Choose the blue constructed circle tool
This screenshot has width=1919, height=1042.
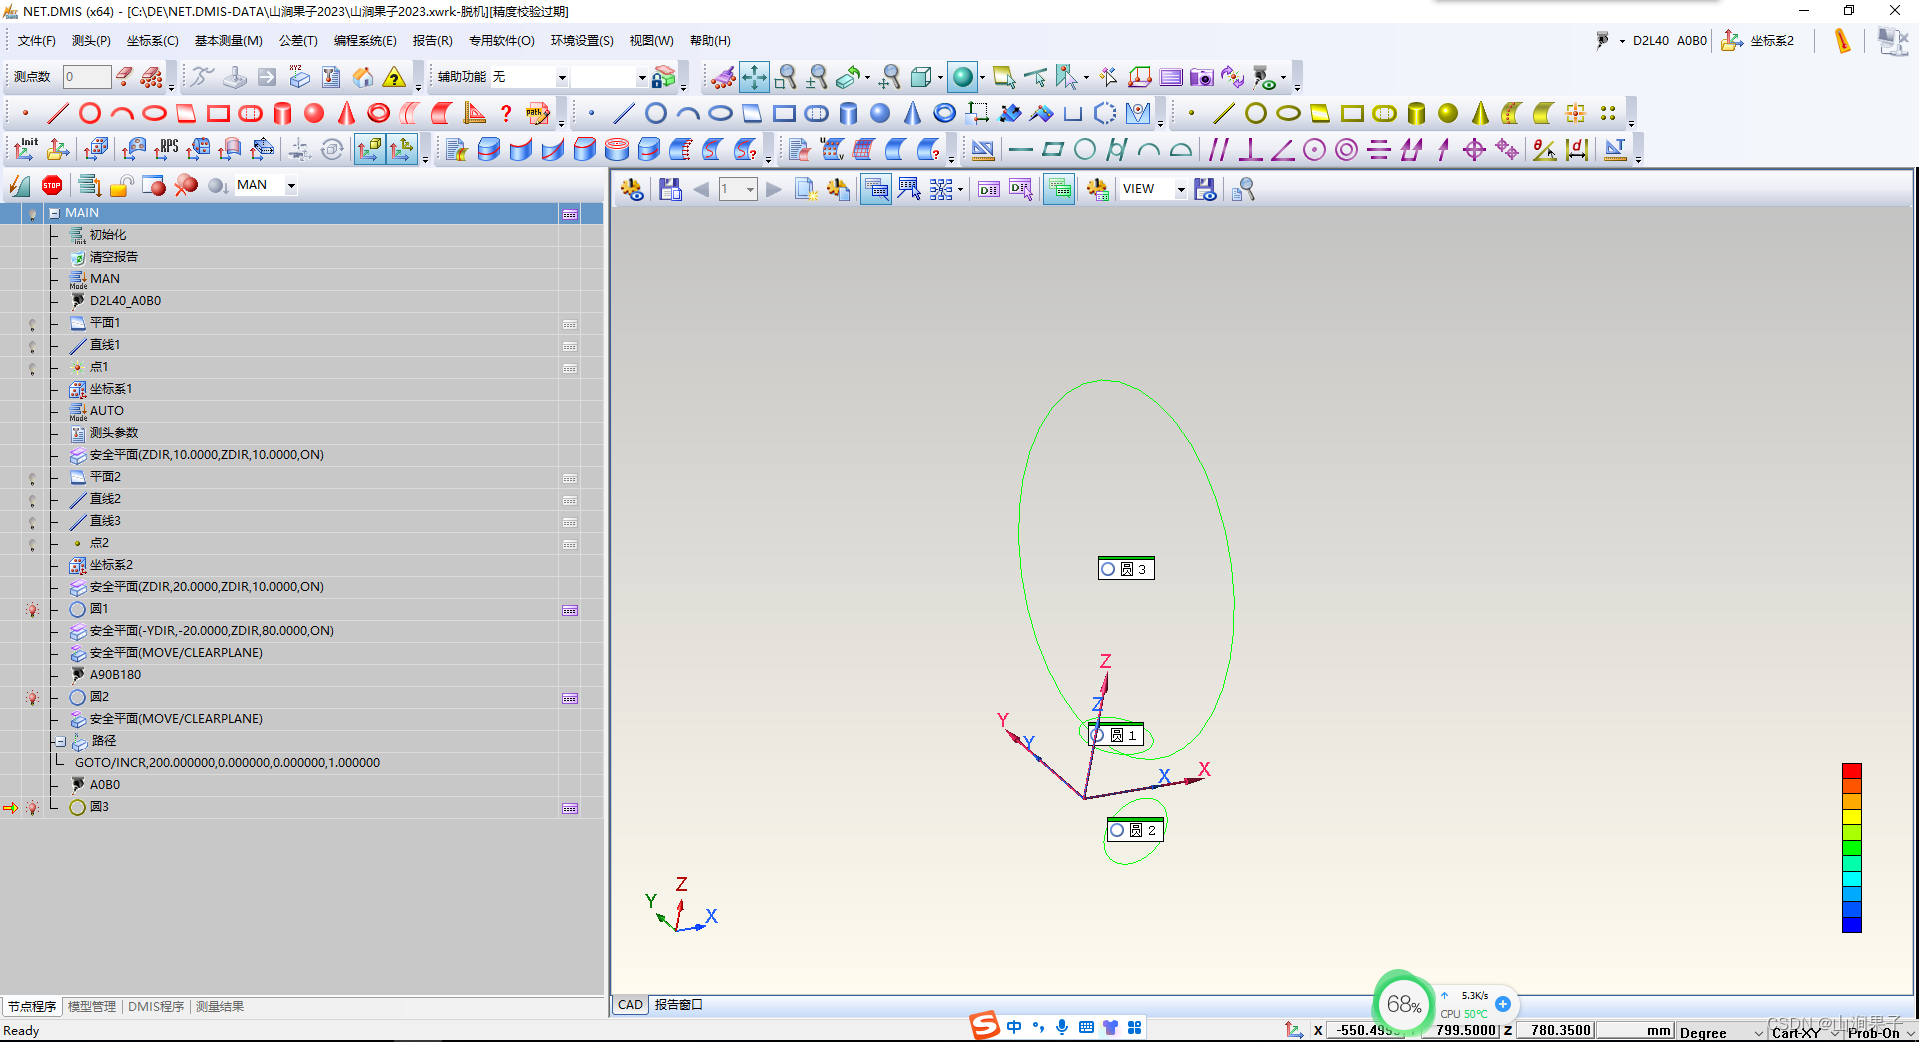656,113
